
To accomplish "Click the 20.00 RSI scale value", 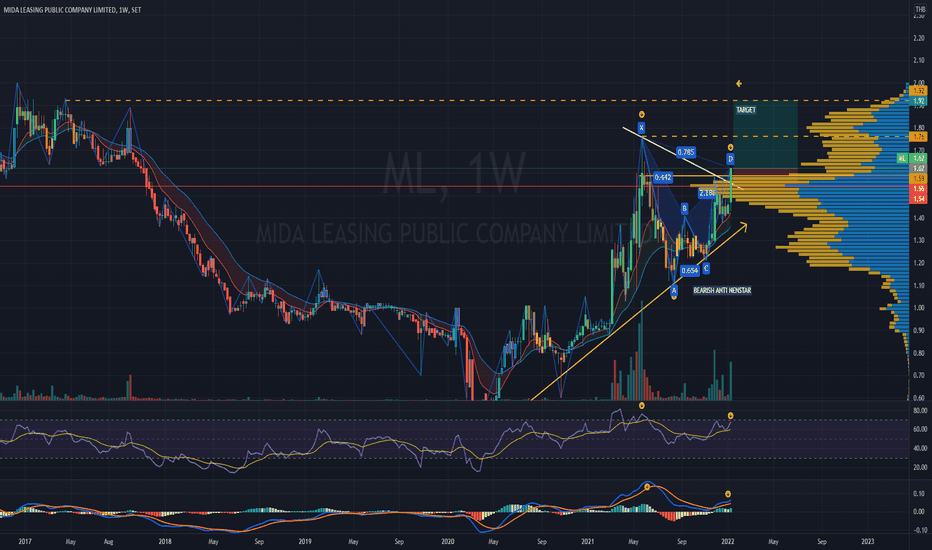I will (920, 467).
